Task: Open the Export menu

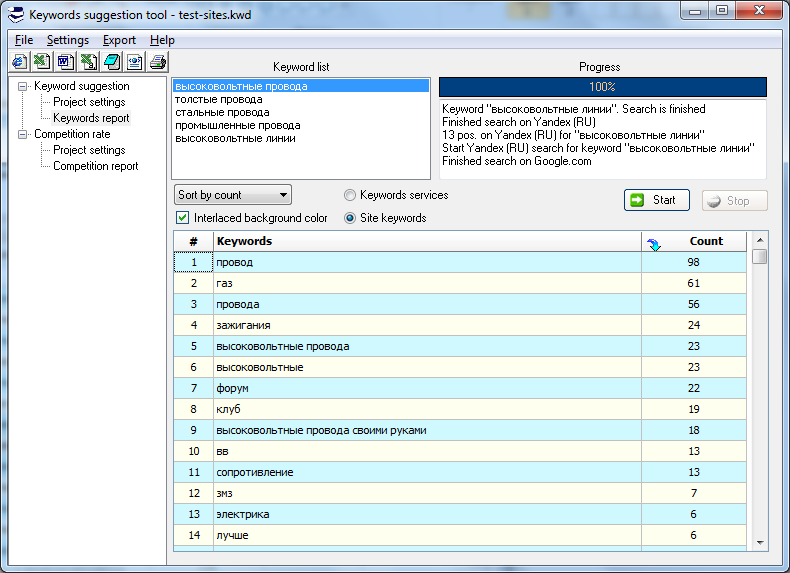Action: 119,40
